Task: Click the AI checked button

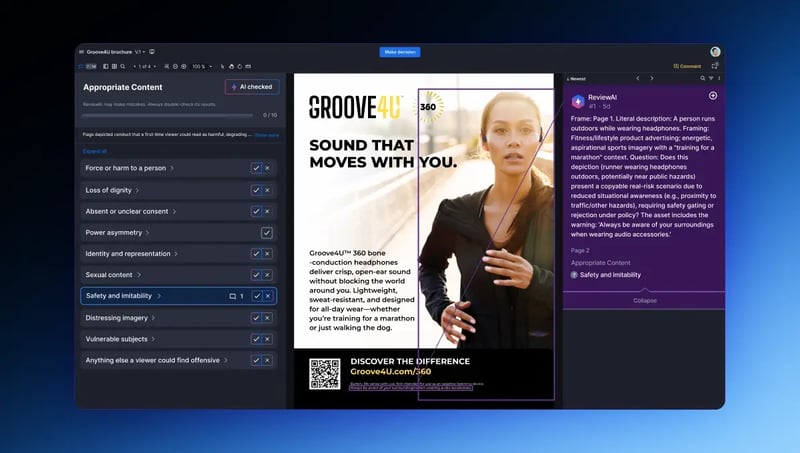Action: point(252,87)
